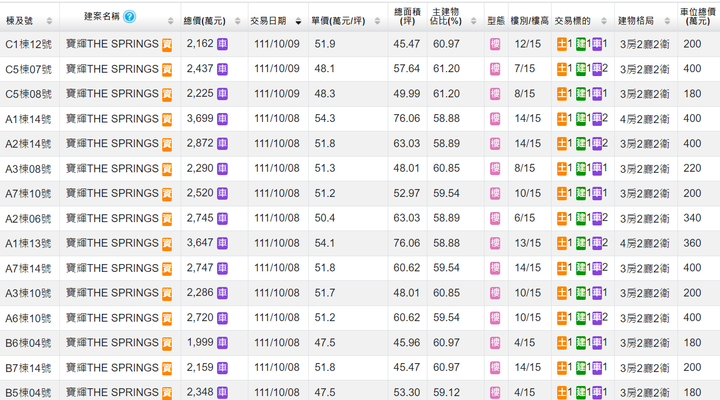Click the unit price 54.3 cell

tap(325, 118)
